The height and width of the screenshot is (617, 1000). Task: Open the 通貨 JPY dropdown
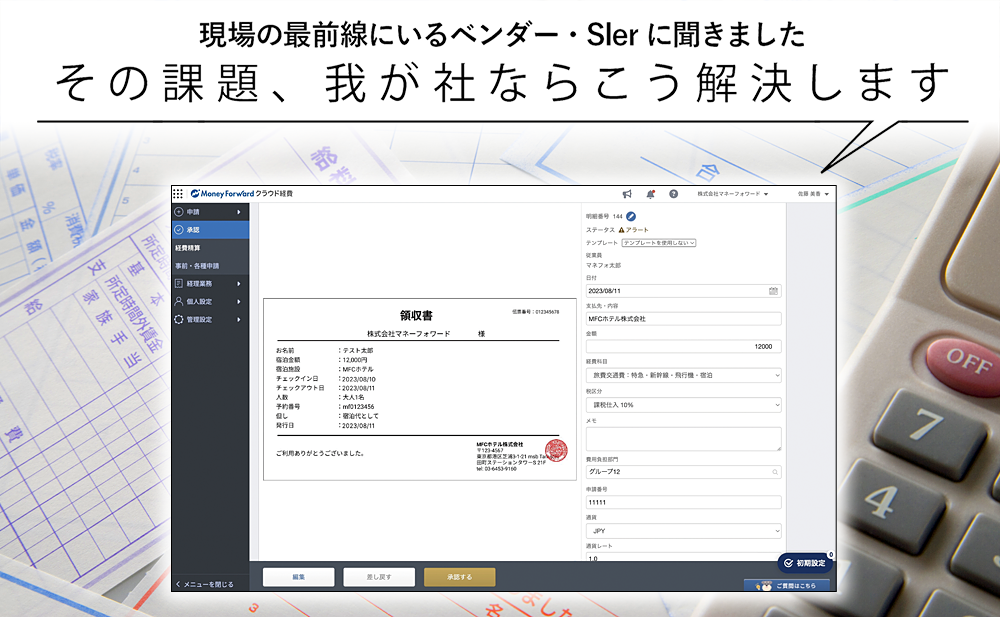683,531
